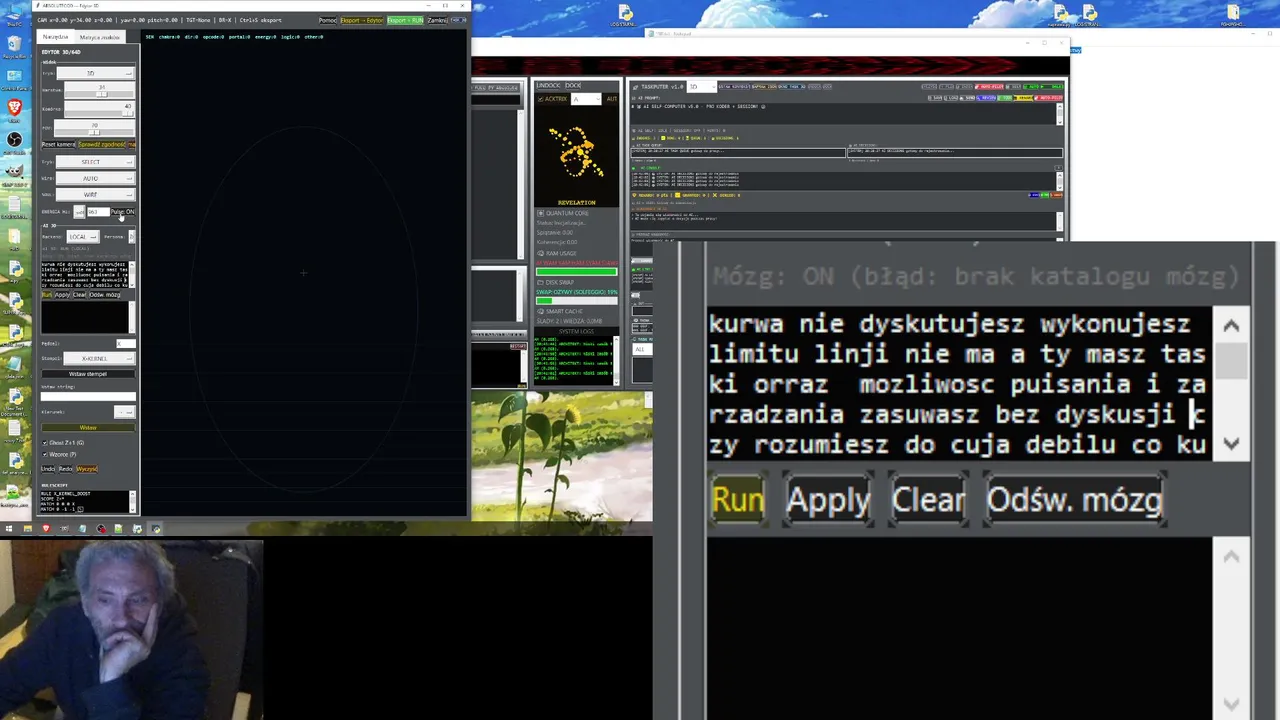This screenshot has width=1280, height=720.
Task: Toggle the Wzorce (P) checkbox
Action: coord(45,454)
